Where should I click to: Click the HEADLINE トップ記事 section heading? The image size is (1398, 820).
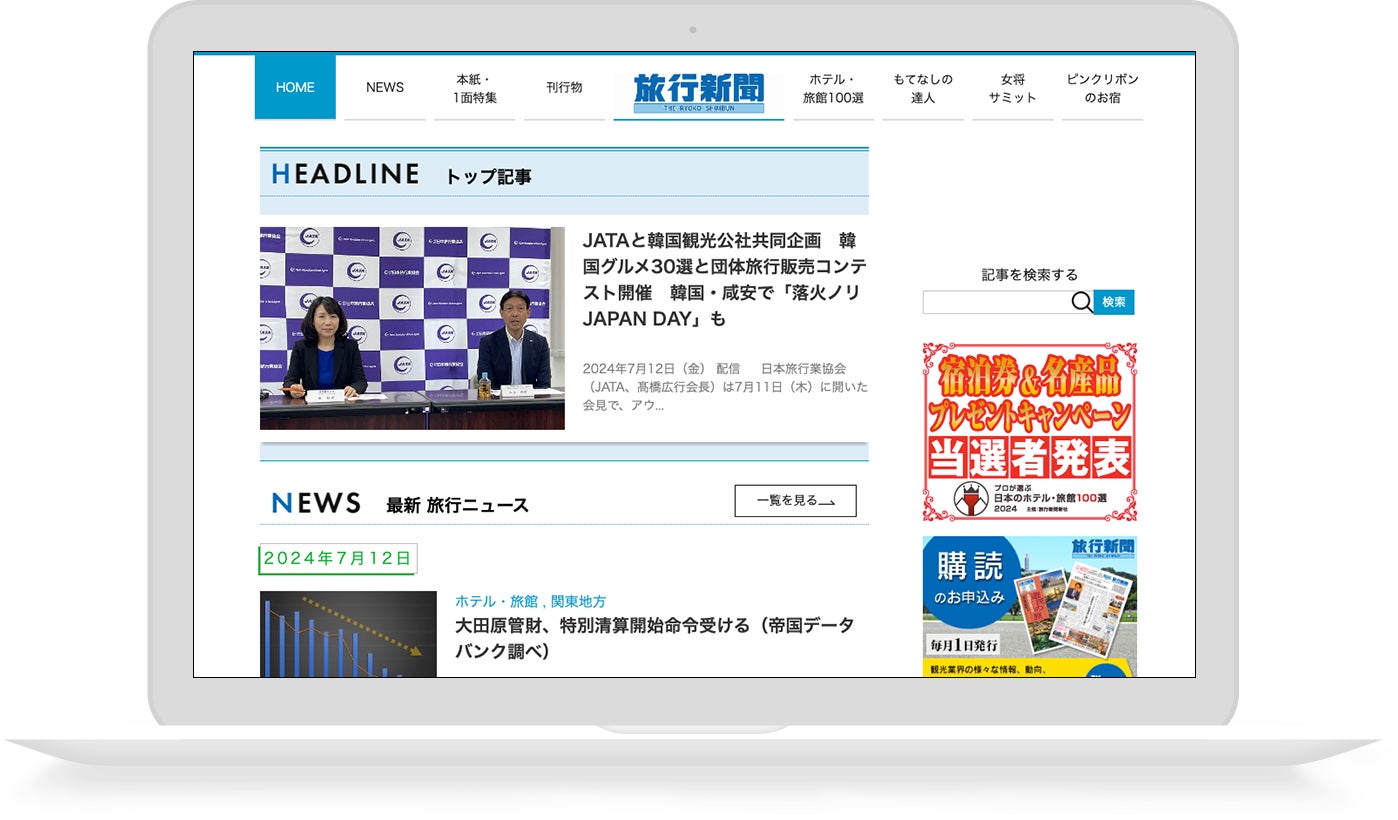point(402,175)
